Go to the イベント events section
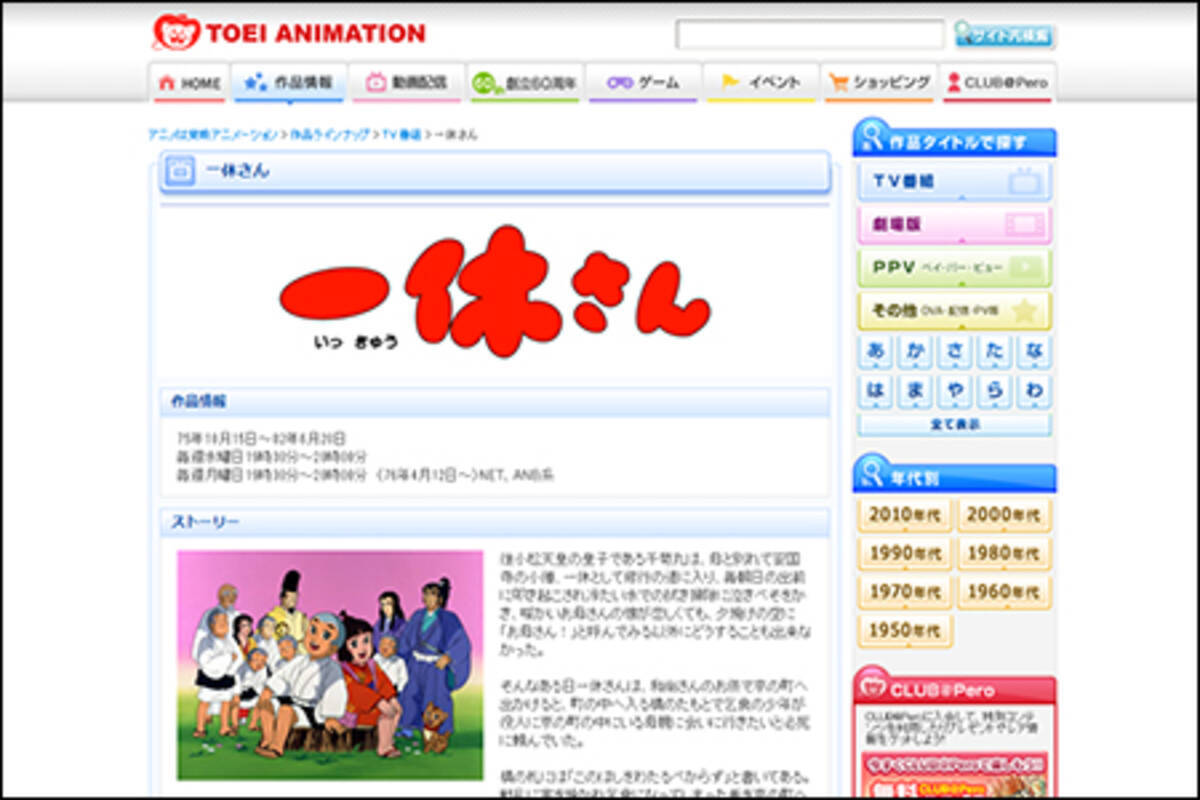Viewport: 1200px width, 800px height. pos(760,83)
